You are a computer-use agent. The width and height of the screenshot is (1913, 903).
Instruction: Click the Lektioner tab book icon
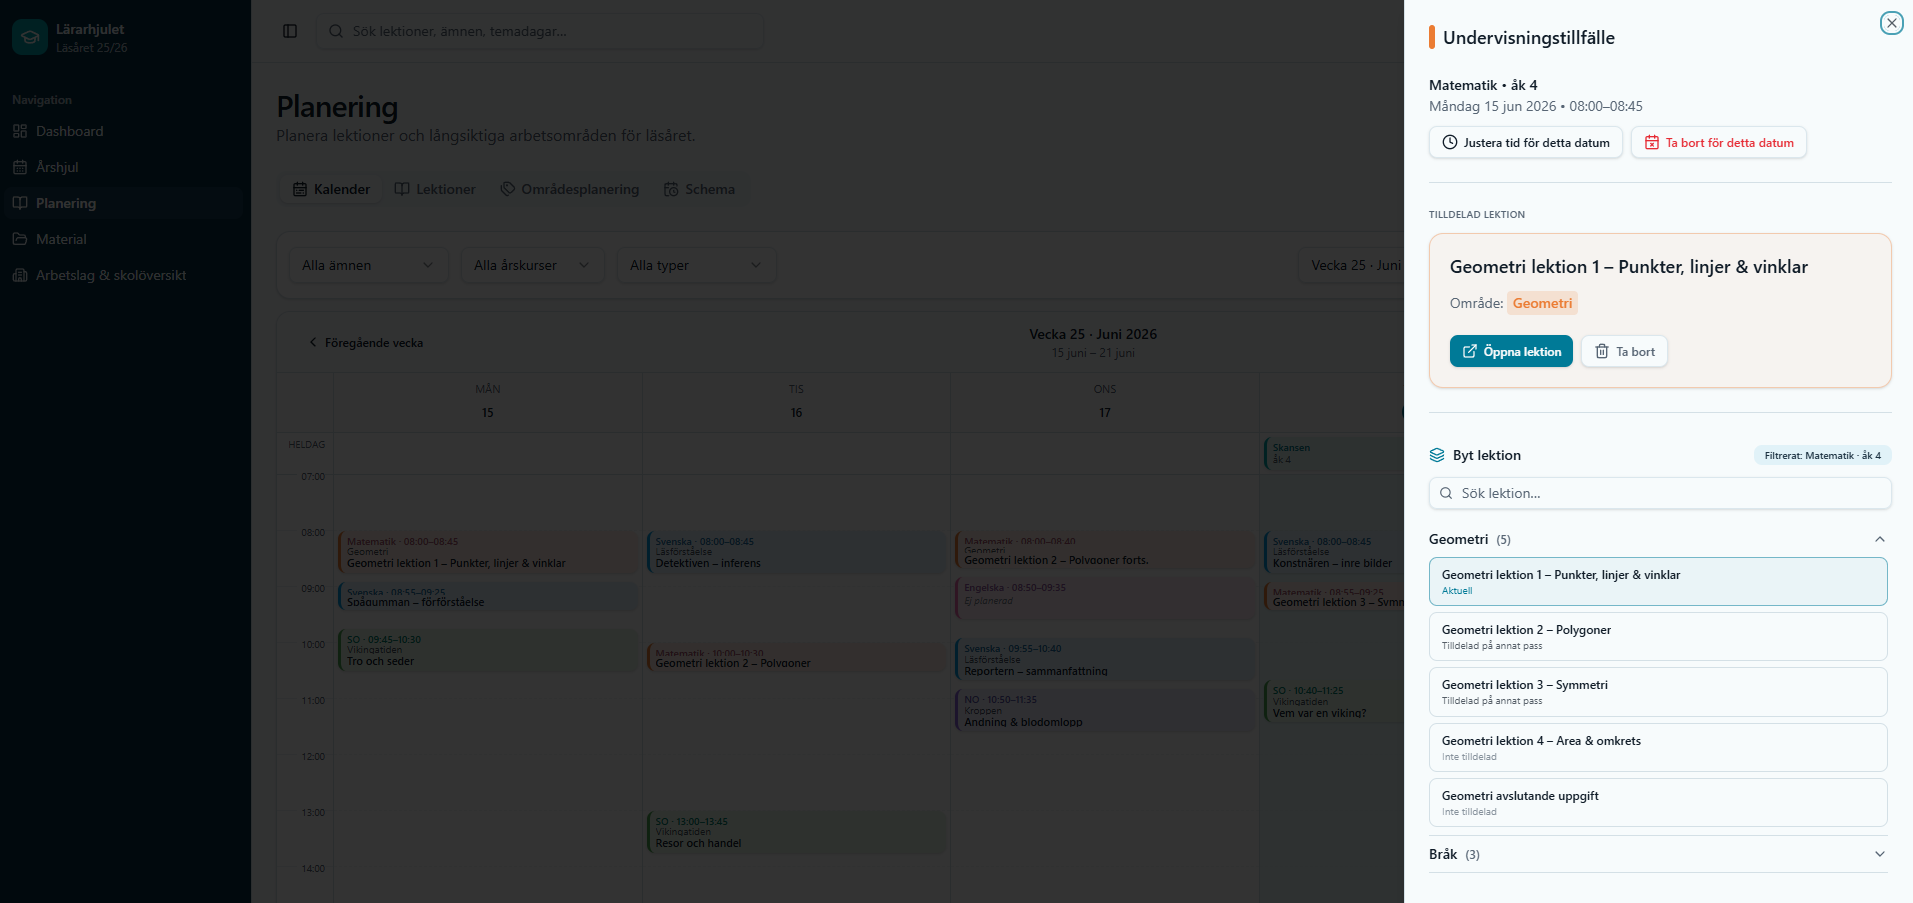click(402, 189)
